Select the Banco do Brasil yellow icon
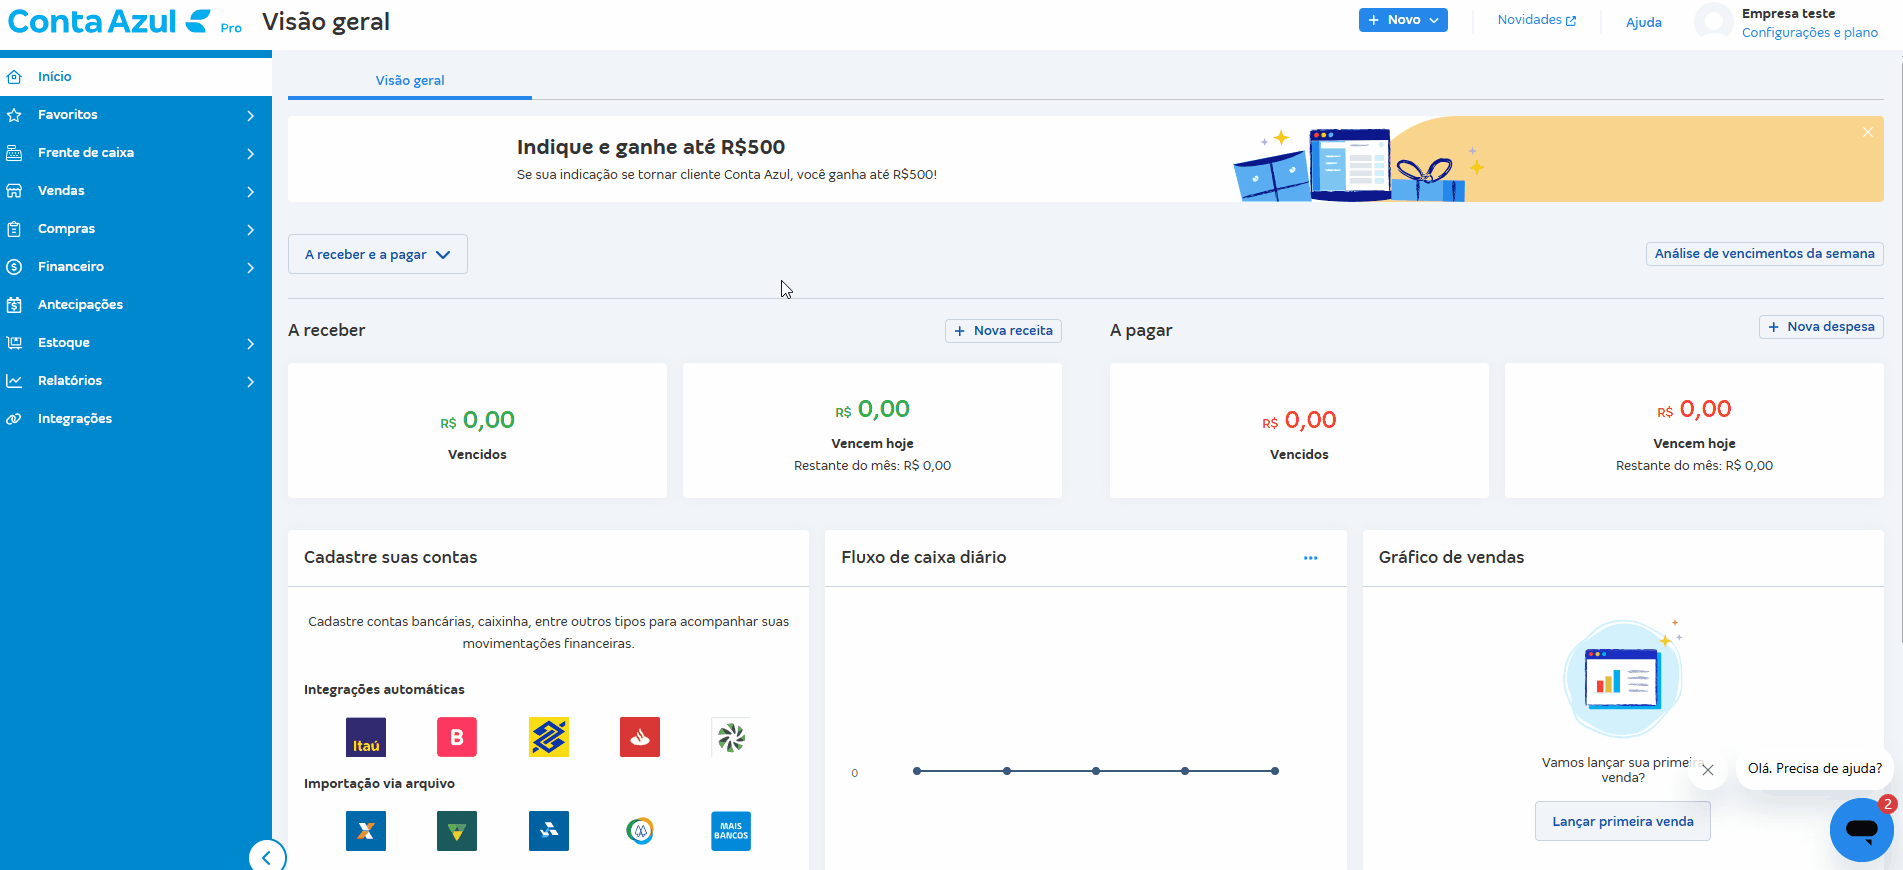Viewport: 1903px width, 870px height. (x=549, y=737)
